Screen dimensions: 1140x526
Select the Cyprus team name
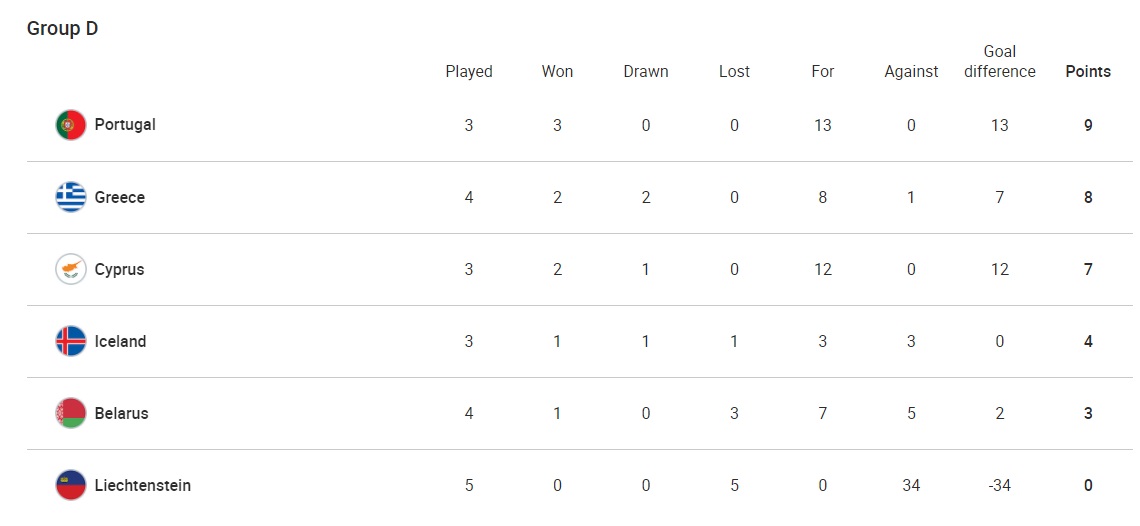coord(120,269)
